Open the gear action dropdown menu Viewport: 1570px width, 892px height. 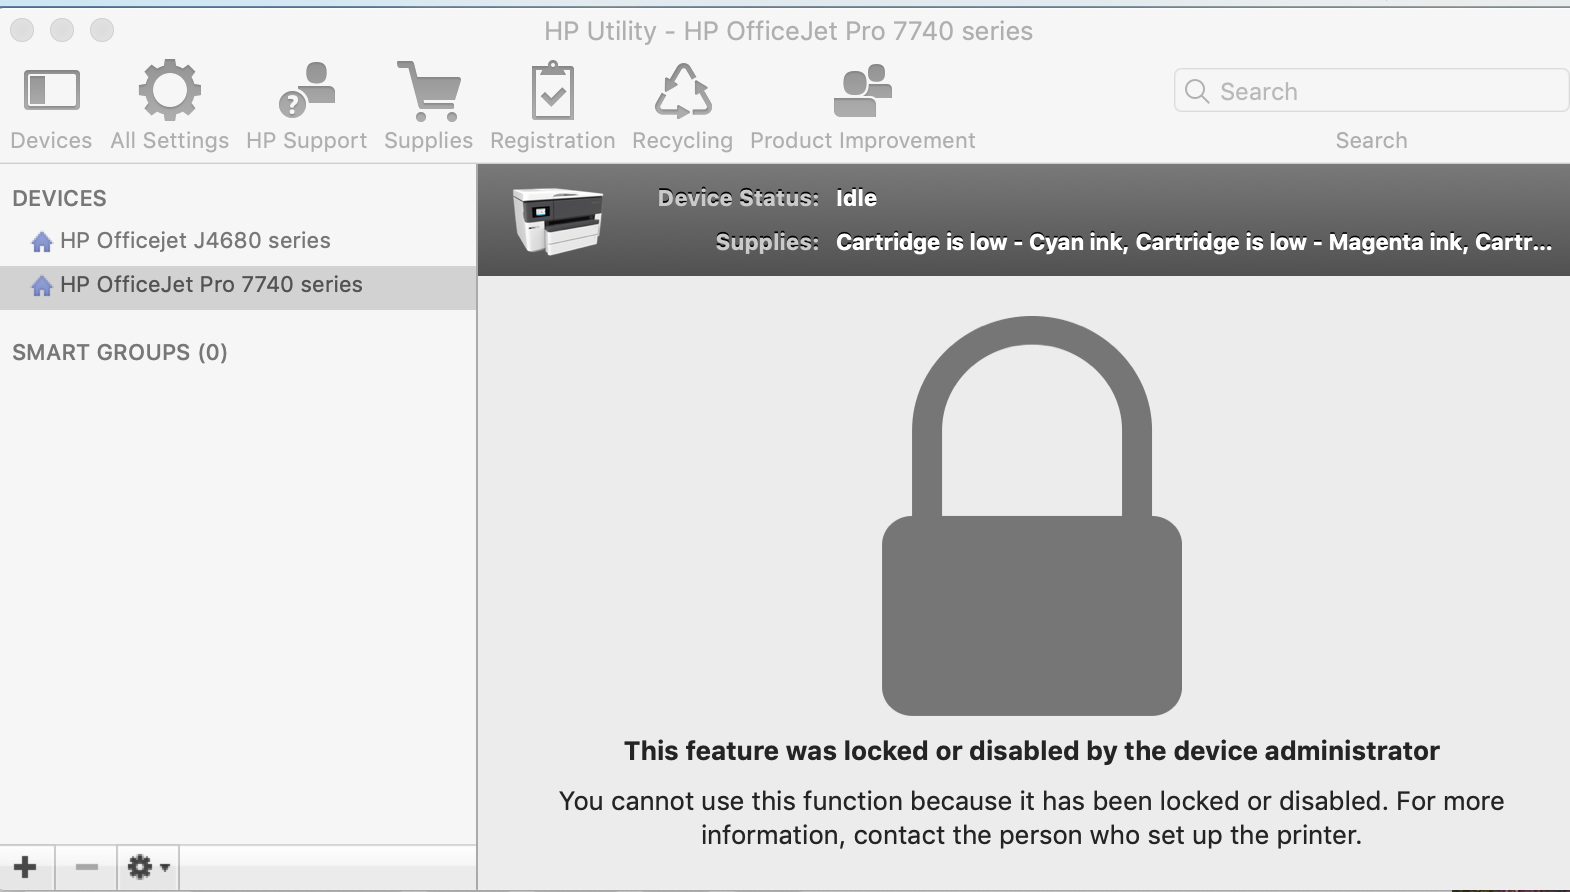point(148,867)
